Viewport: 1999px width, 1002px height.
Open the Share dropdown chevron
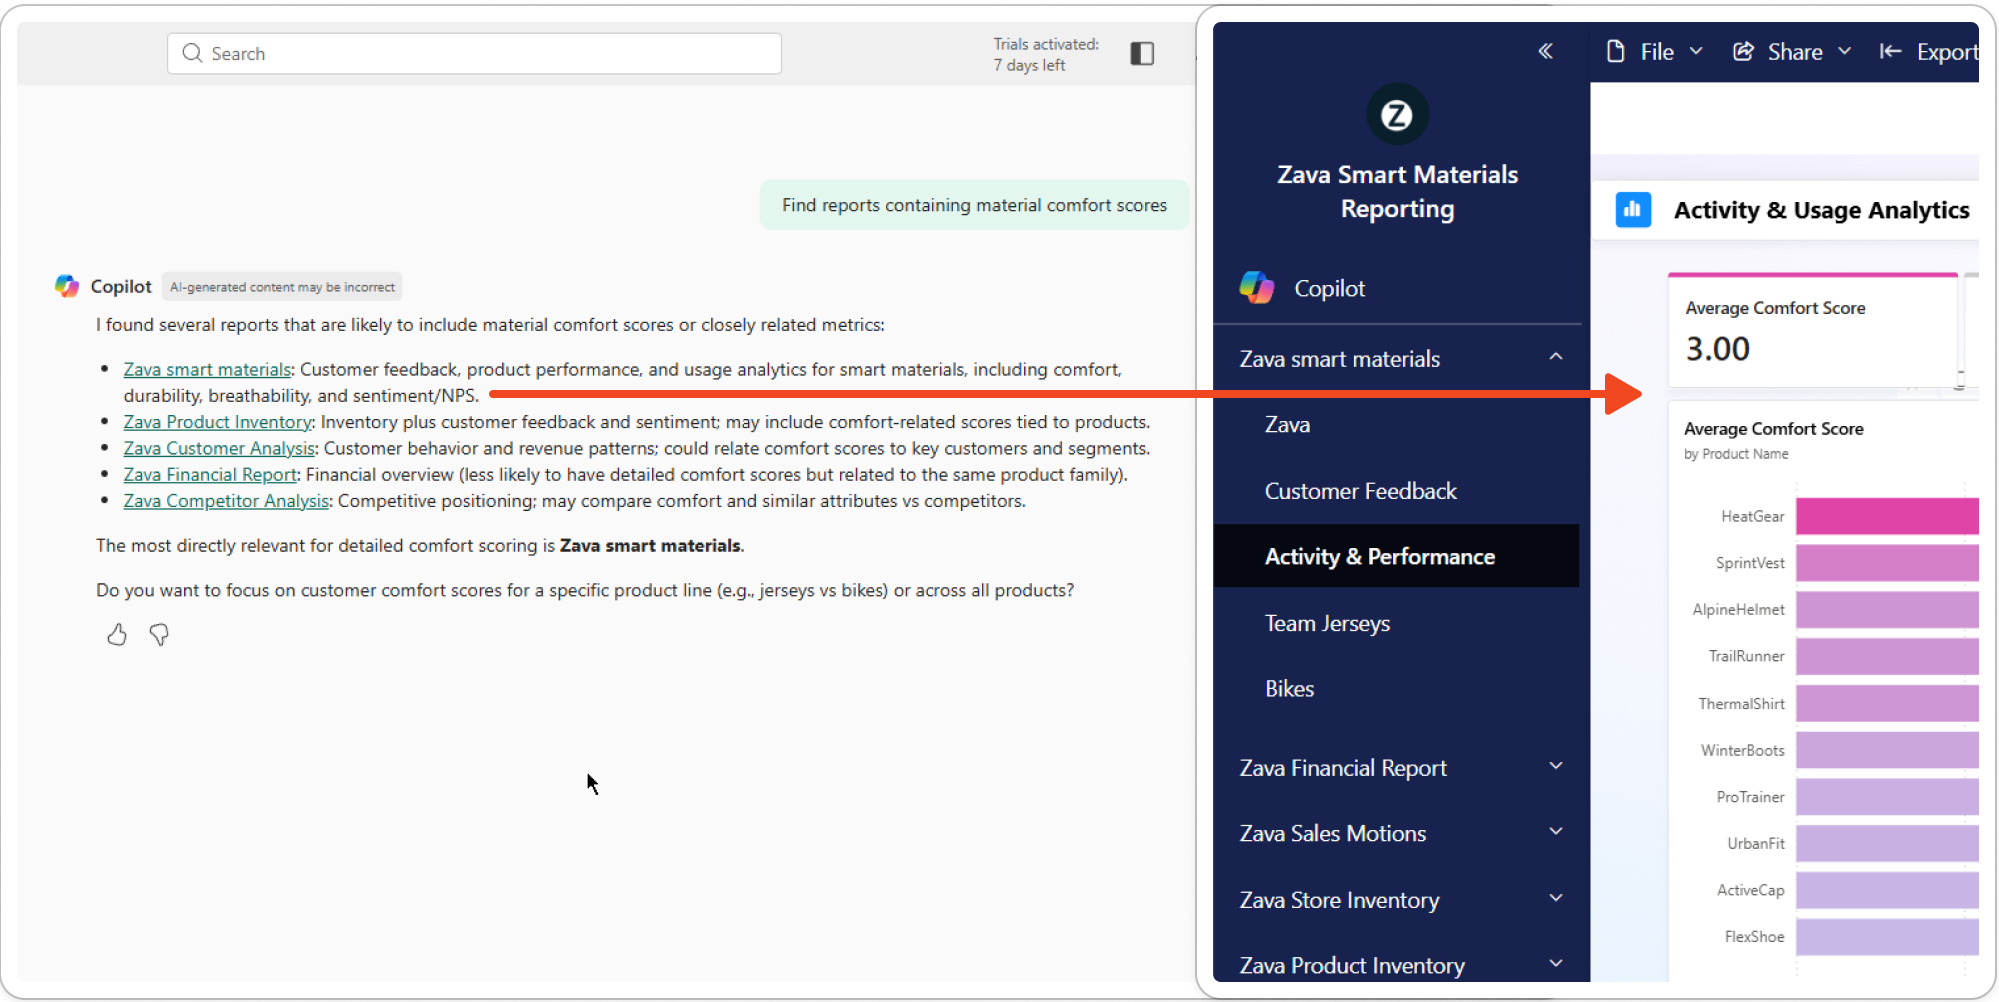coord(1845,51)
